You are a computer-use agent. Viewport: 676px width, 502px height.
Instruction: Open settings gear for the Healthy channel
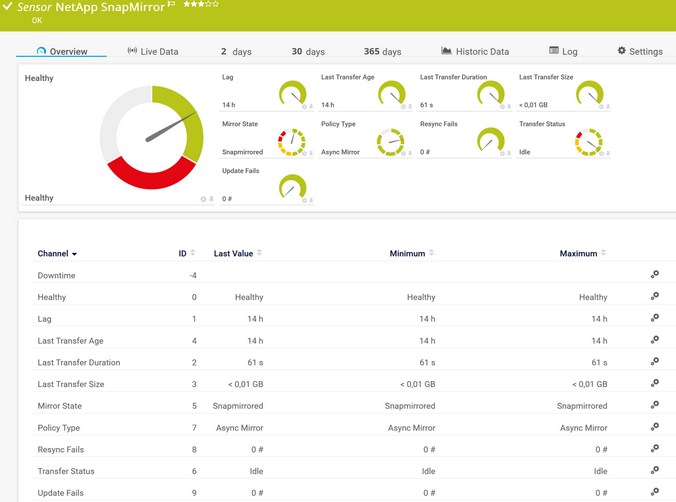coord(654,297)
